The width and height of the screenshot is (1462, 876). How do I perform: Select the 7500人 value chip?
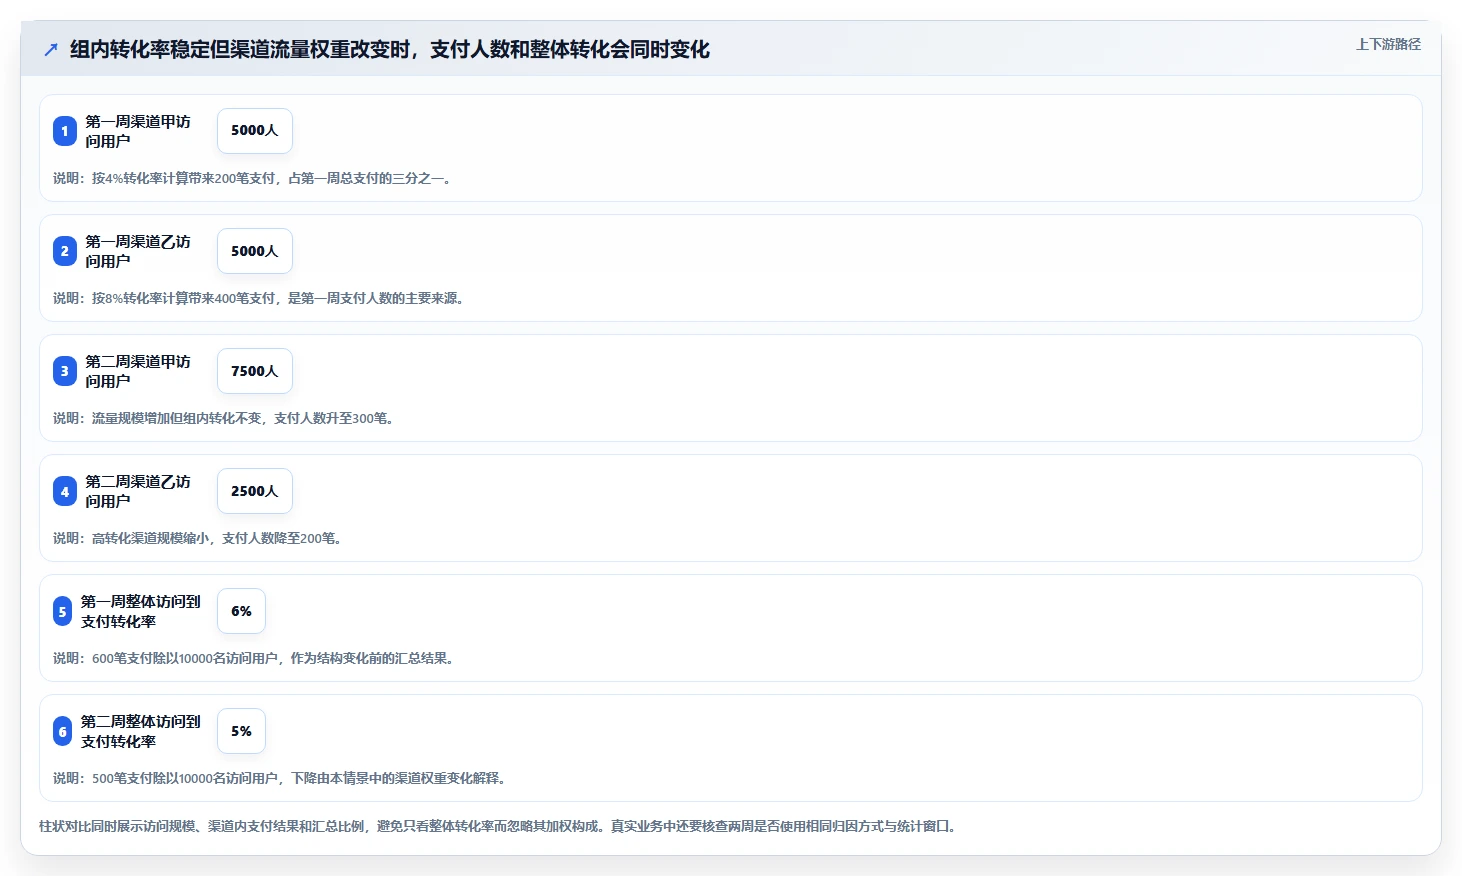255,371
